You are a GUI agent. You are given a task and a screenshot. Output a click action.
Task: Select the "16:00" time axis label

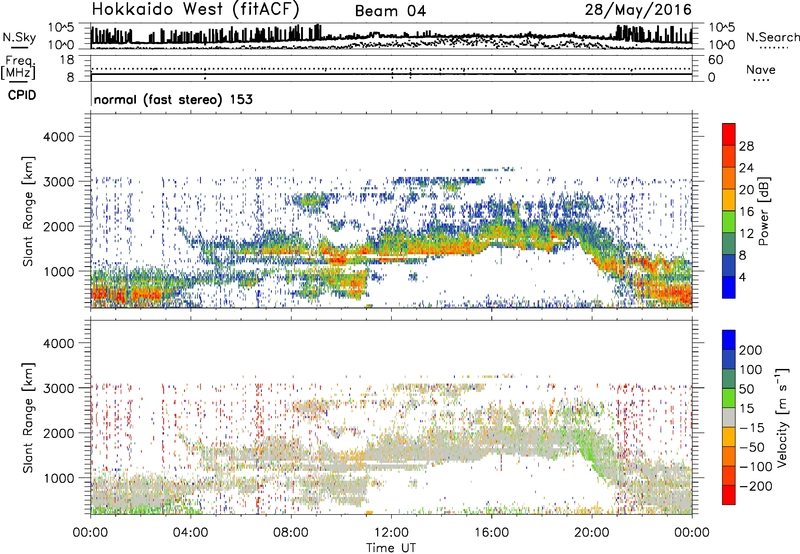pyautogui.click(x=491, y=533)
